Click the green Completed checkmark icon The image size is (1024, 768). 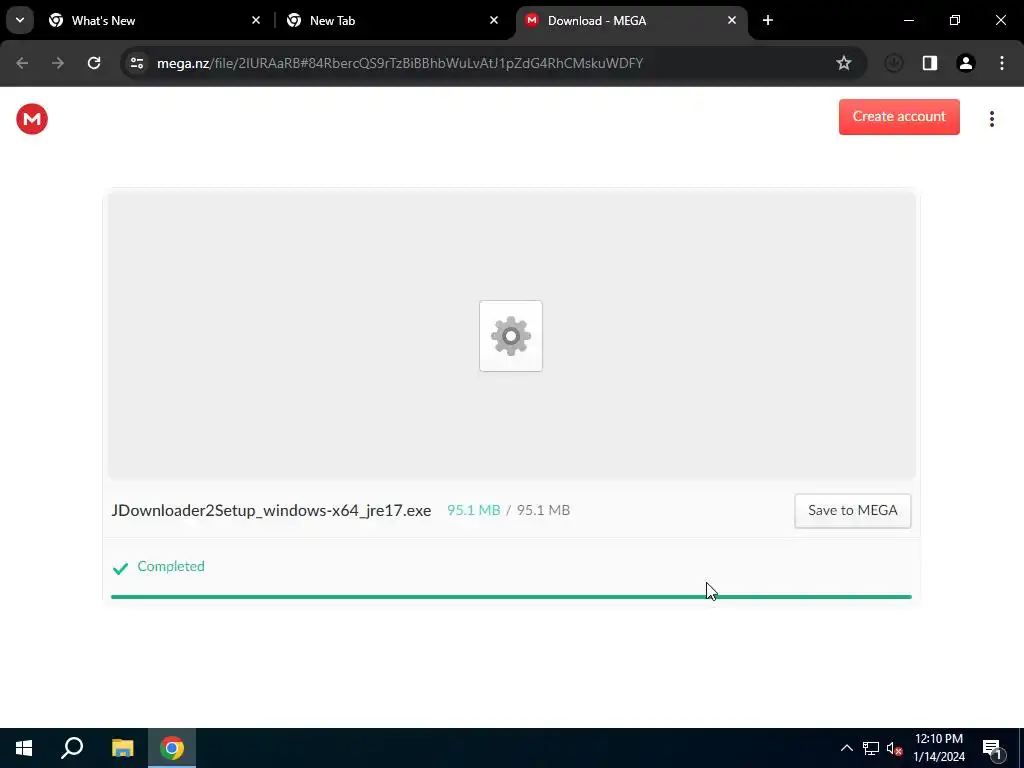point(120,568)
